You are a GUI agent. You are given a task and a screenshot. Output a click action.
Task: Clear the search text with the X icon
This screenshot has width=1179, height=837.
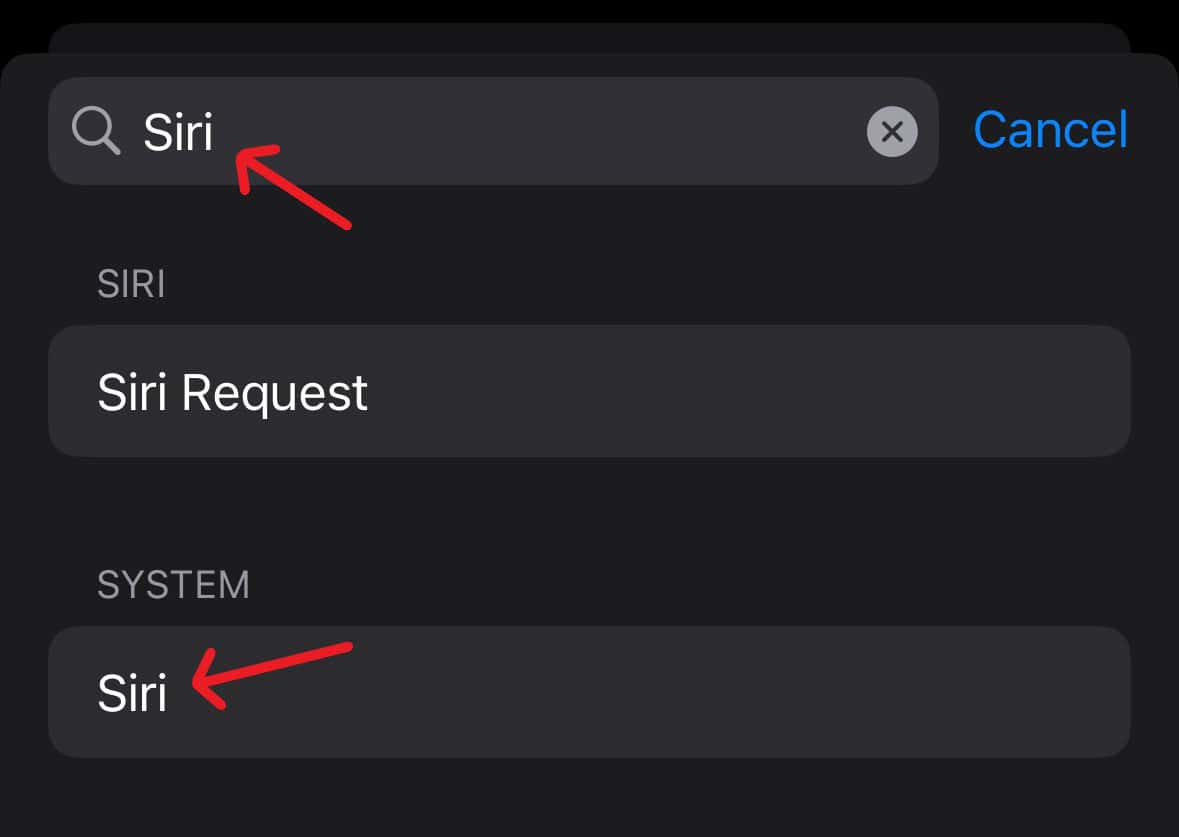pyautogui.click(x=892, y=131)
